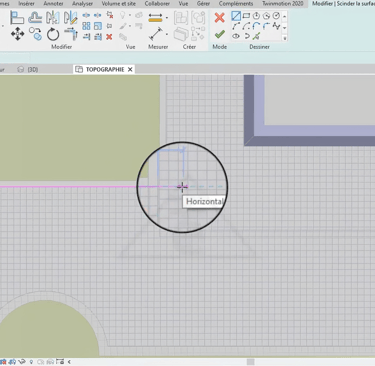Viewport: 375px width, 366px height.
Task: Select the Fillet Arc draw tool
Action: 266,26
